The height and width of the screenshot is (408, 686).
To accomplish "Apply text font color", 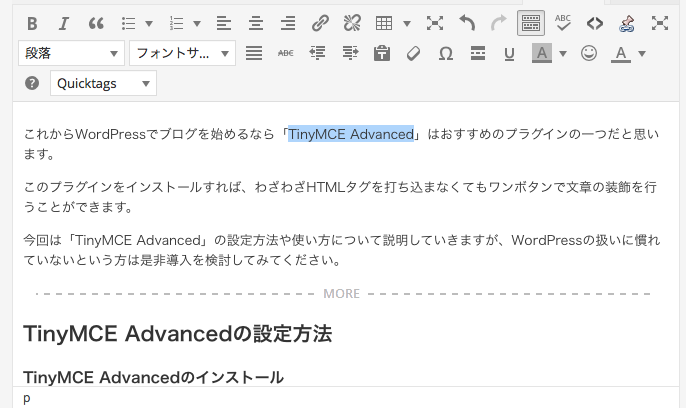I will tap(620, 53).
